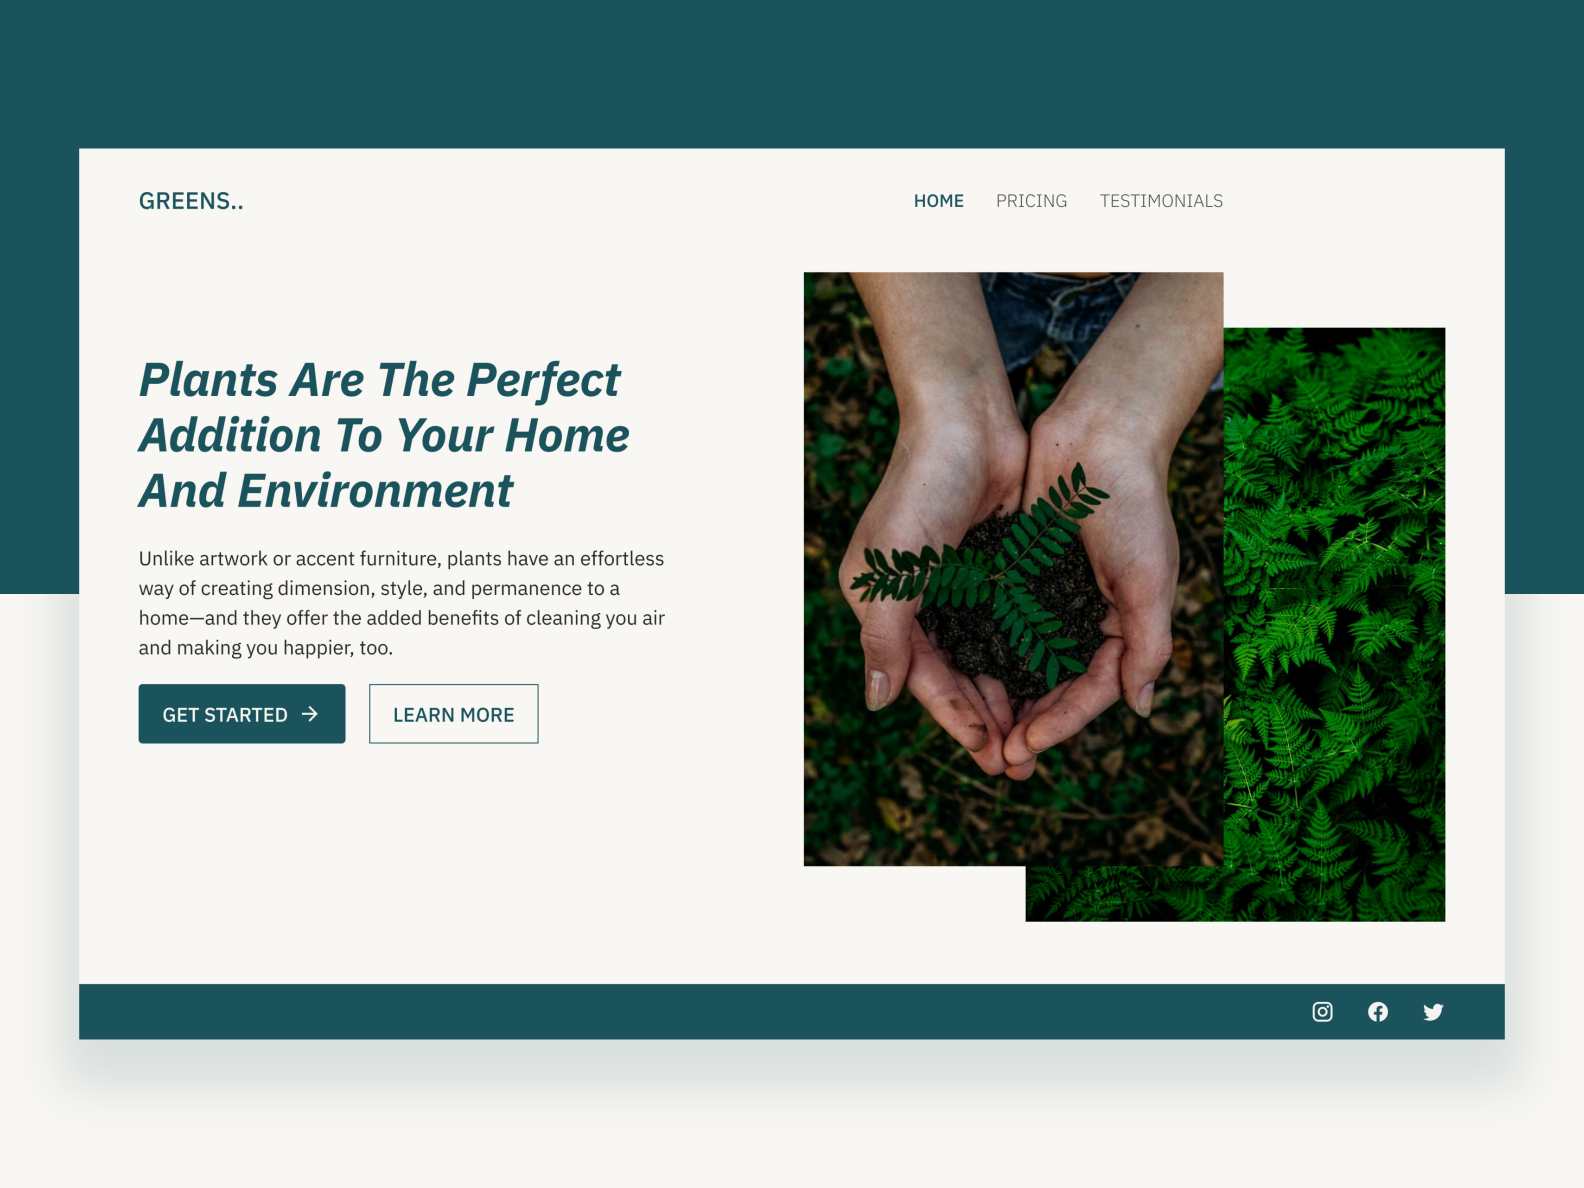Click the headline line 'Plants Are The Perfect'
1584x1188 pixels.
pos(380,380)
